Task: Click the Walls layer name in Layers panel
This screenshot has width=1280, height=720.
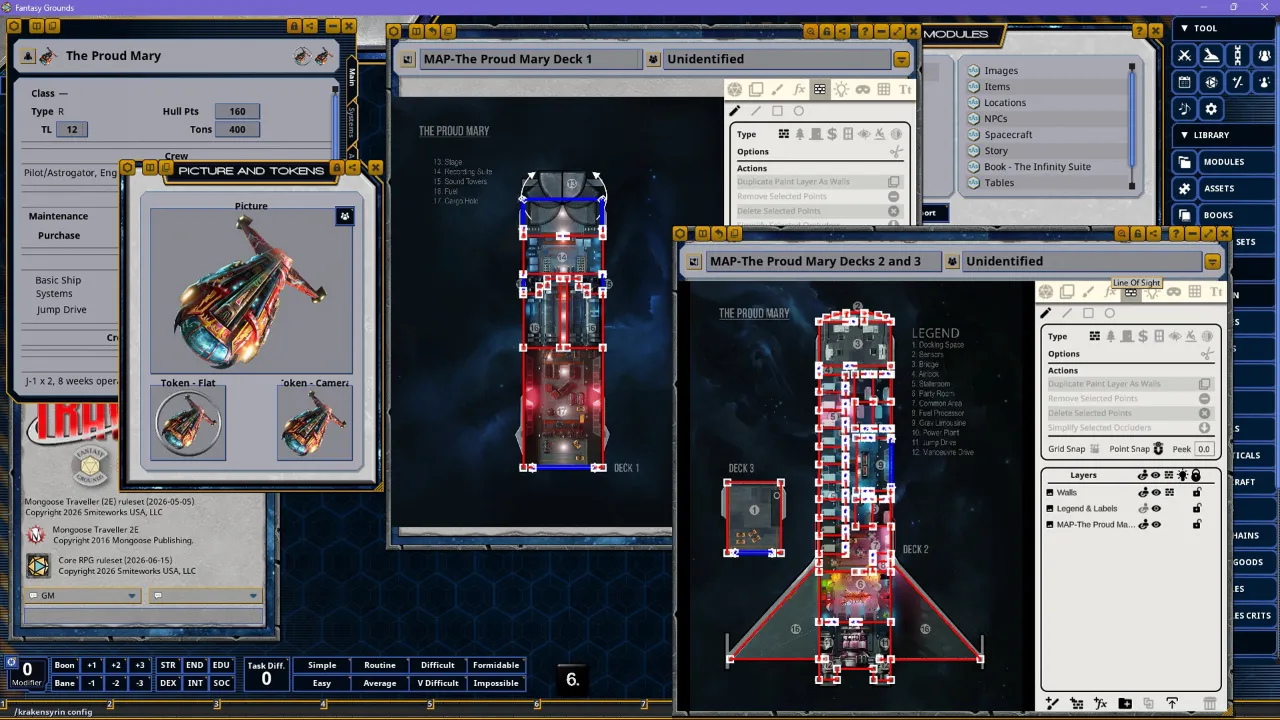Action: [x=1067, y=492]
